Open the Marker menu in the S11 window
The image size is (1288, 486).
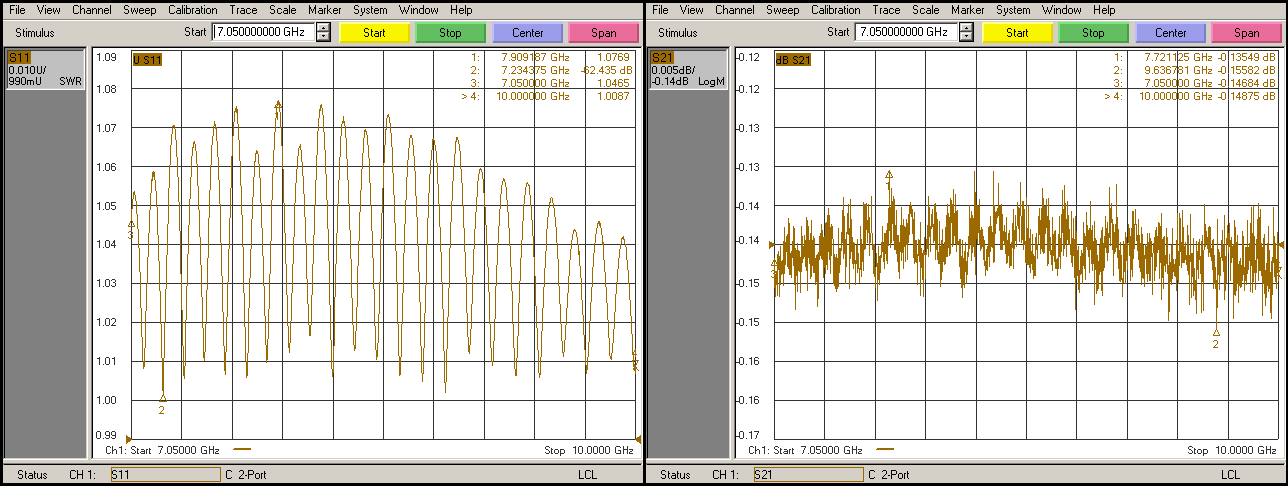(x=325, y=10)
